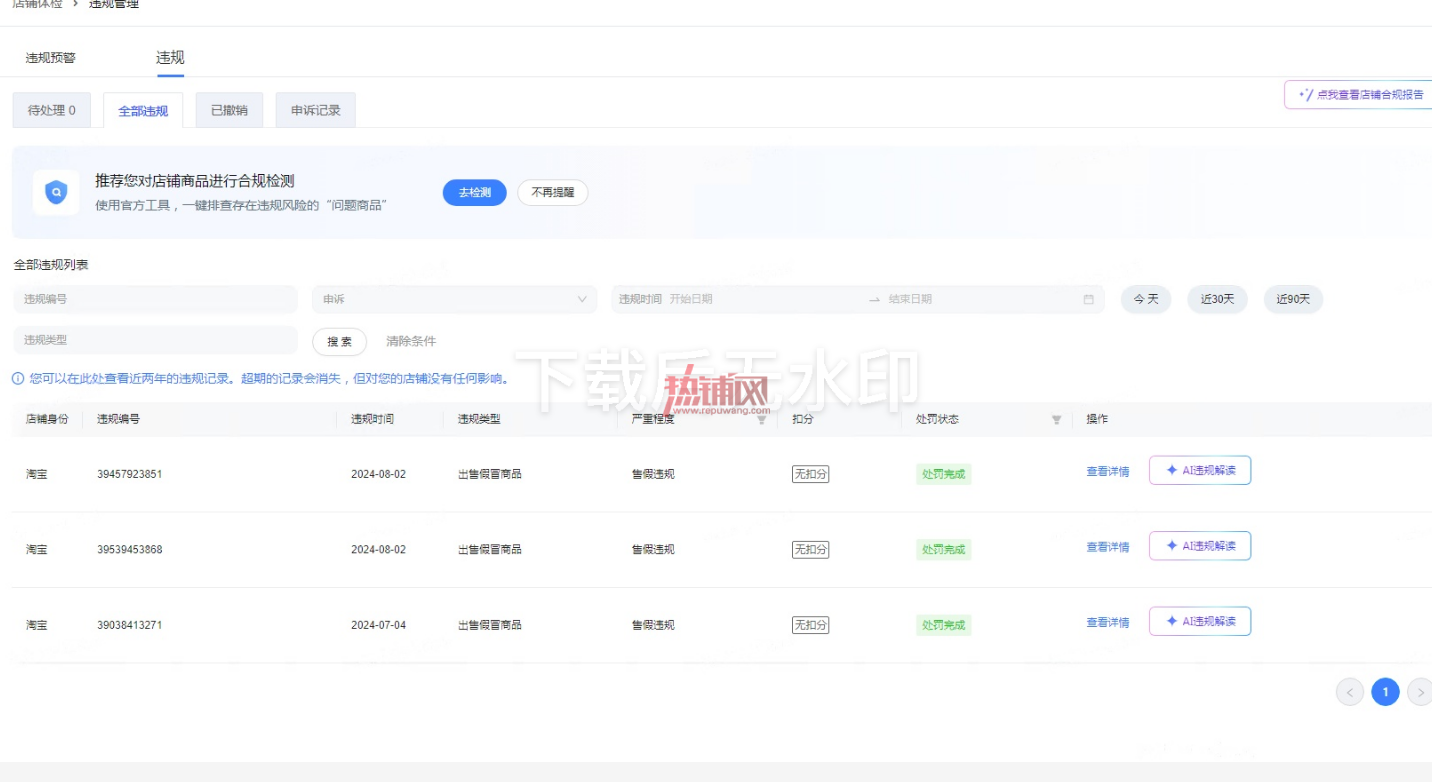Open the 申诉记录 tab
The width and height of the screenshot is (1432, 782).
pos(316,110)
